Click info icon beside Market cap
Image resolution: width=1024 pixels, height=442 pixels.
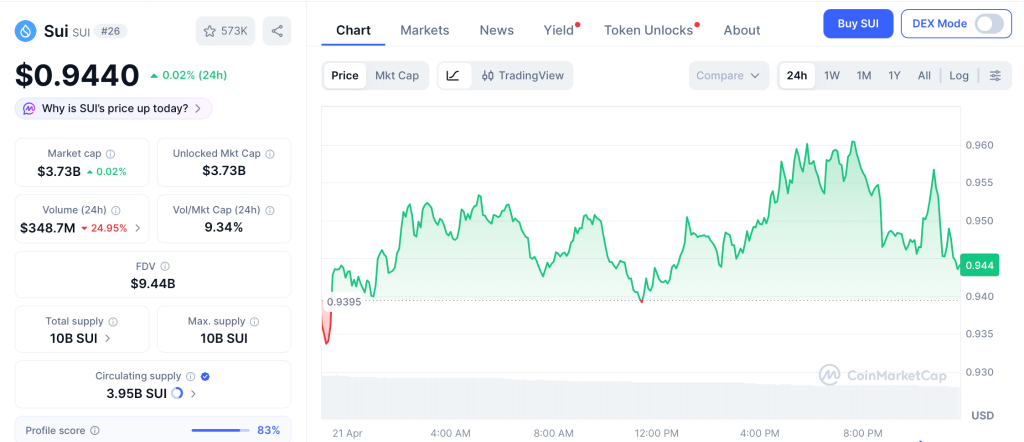[110, 154]
